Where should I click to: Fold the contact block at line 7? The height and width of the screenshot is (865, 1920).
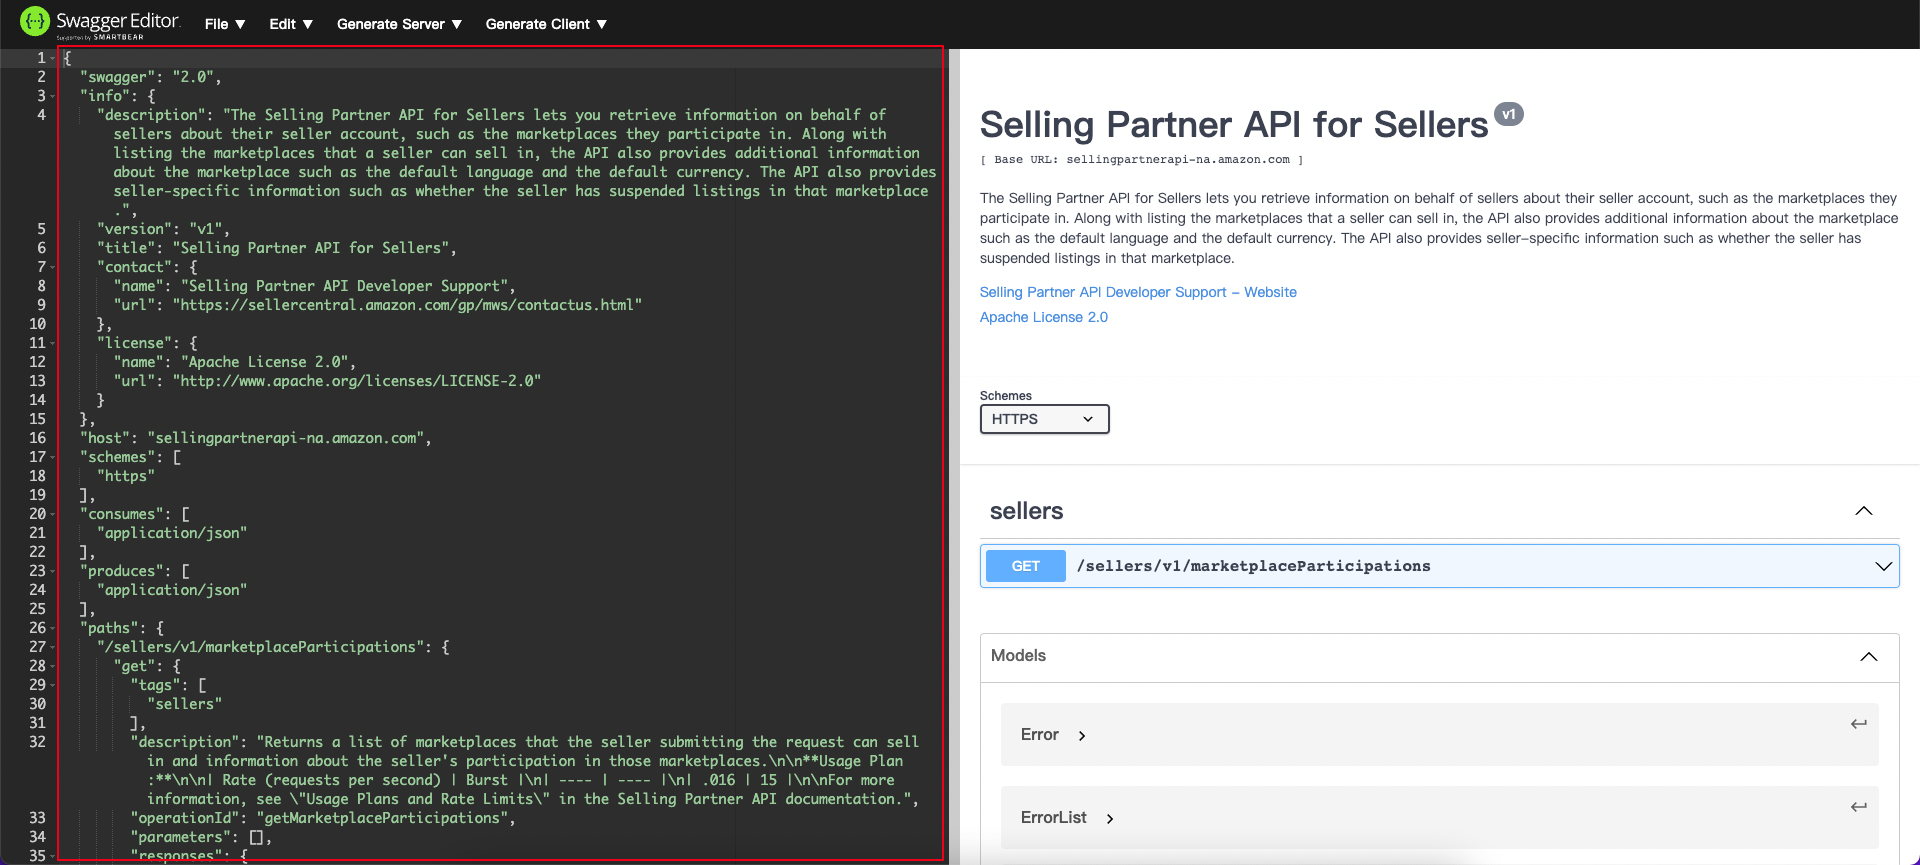coord(52,267)
